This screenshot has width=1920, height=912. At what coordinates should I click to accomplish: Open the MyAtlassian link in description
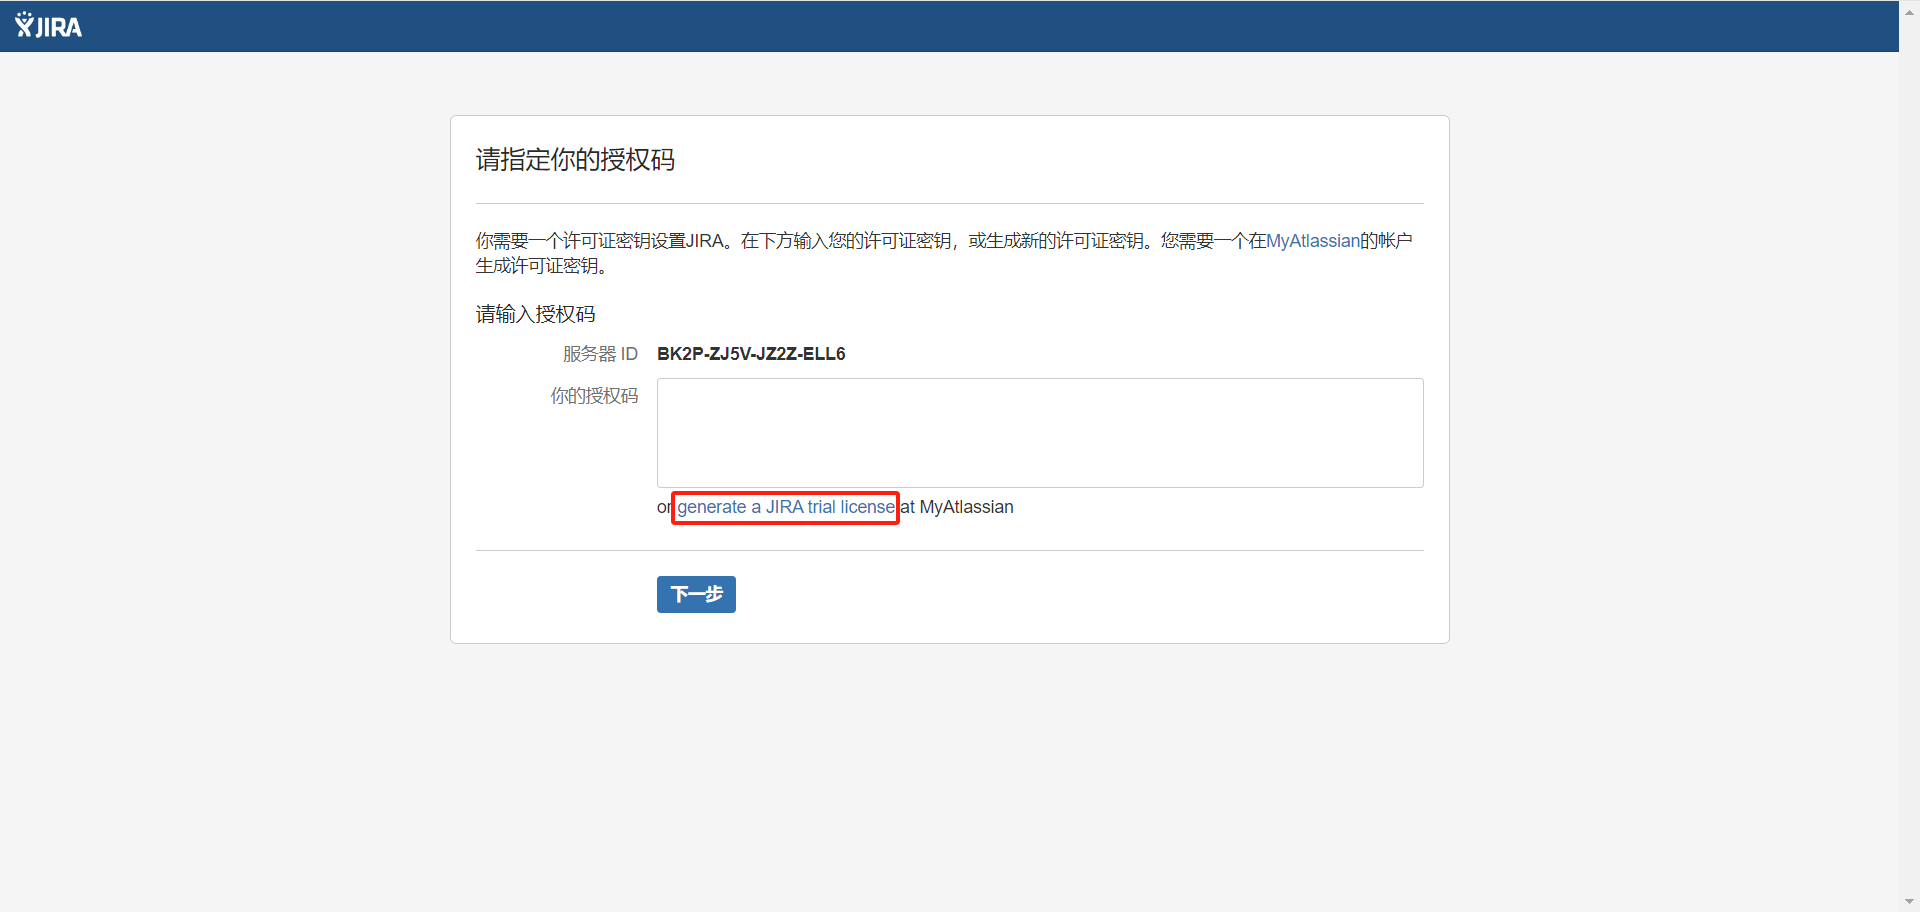[x=1312, y=241]
